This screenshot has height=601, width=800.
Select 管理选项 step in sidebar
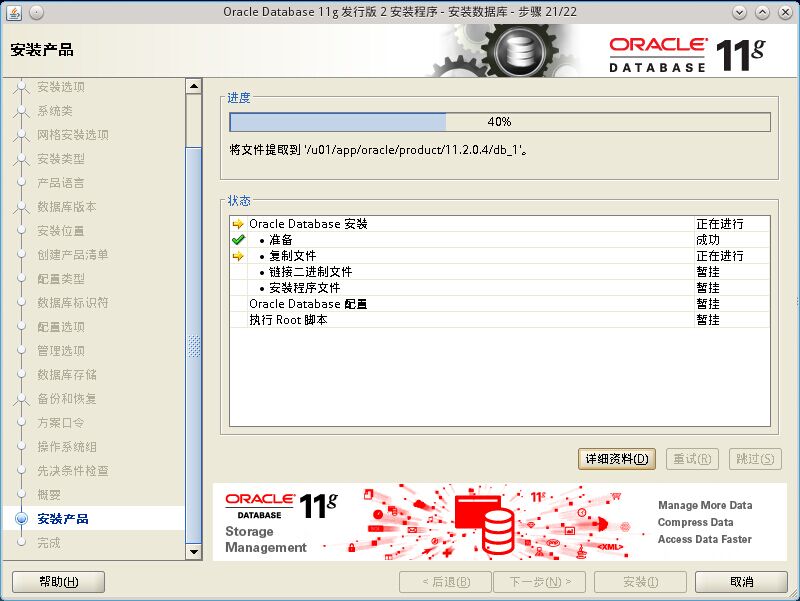61,350
